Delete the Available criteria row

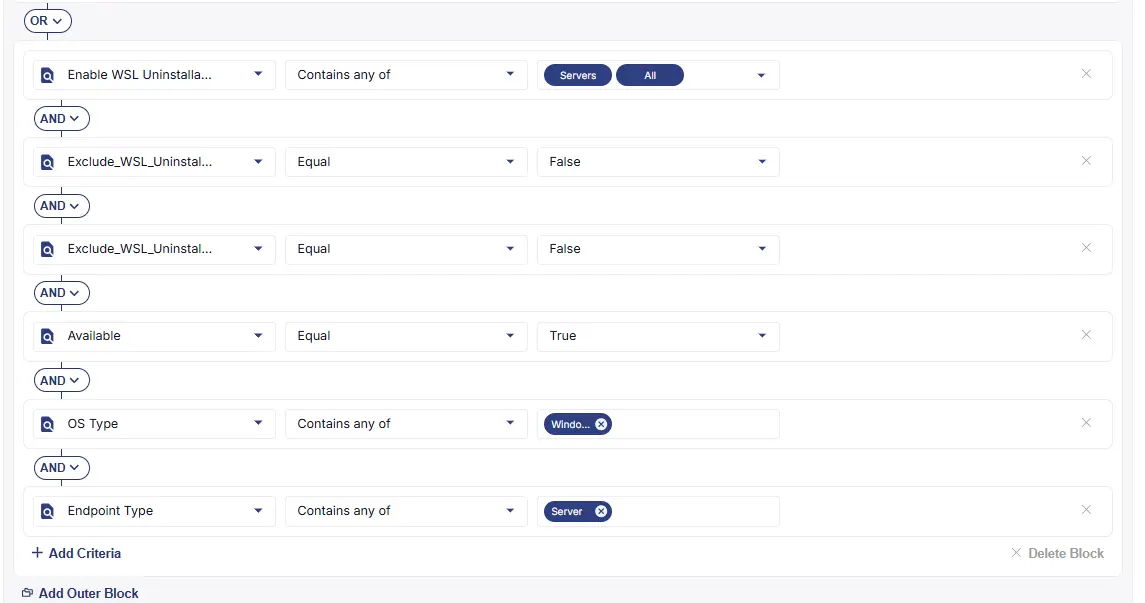[1086, 335]
